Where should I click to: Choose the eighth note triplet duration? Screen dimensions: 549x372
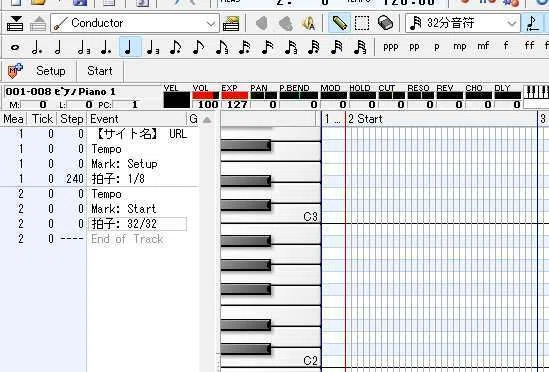222,47
